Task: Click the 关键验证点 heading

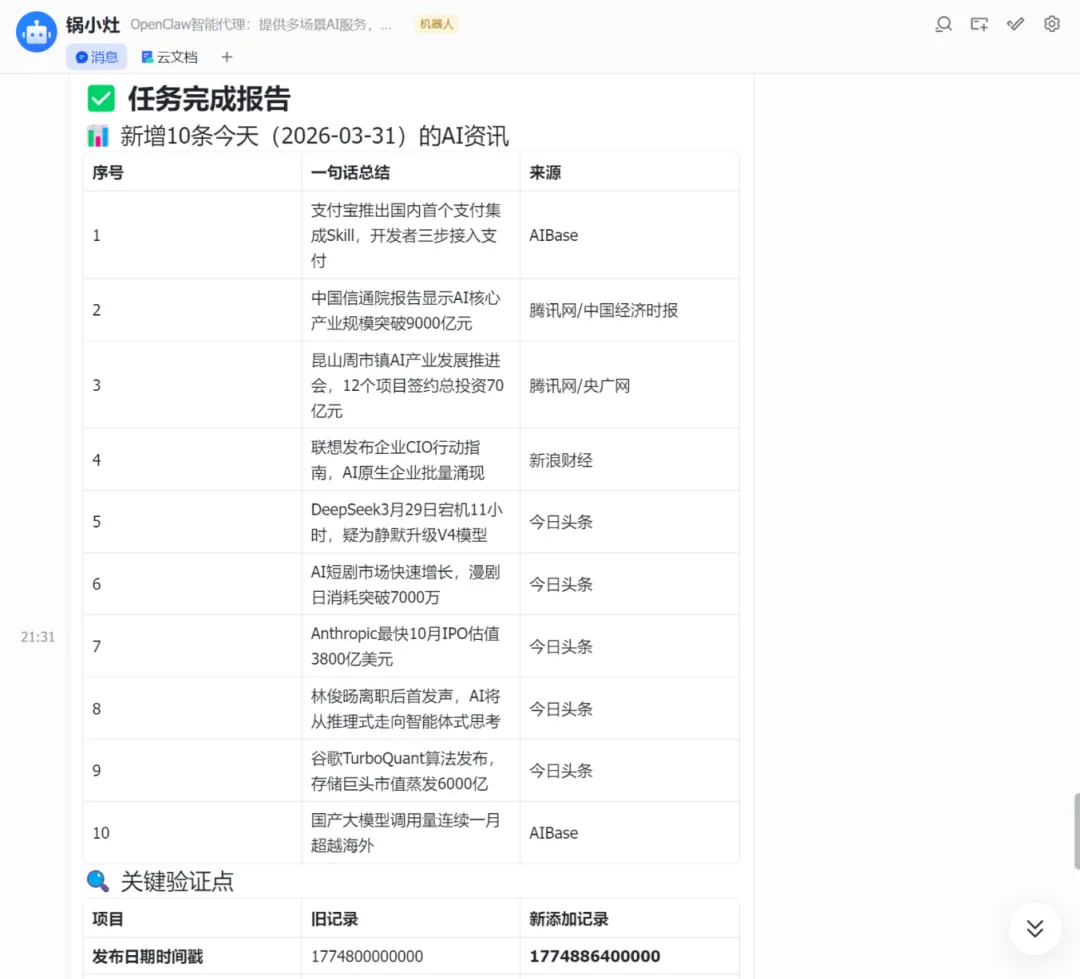Action: [177, 881]
